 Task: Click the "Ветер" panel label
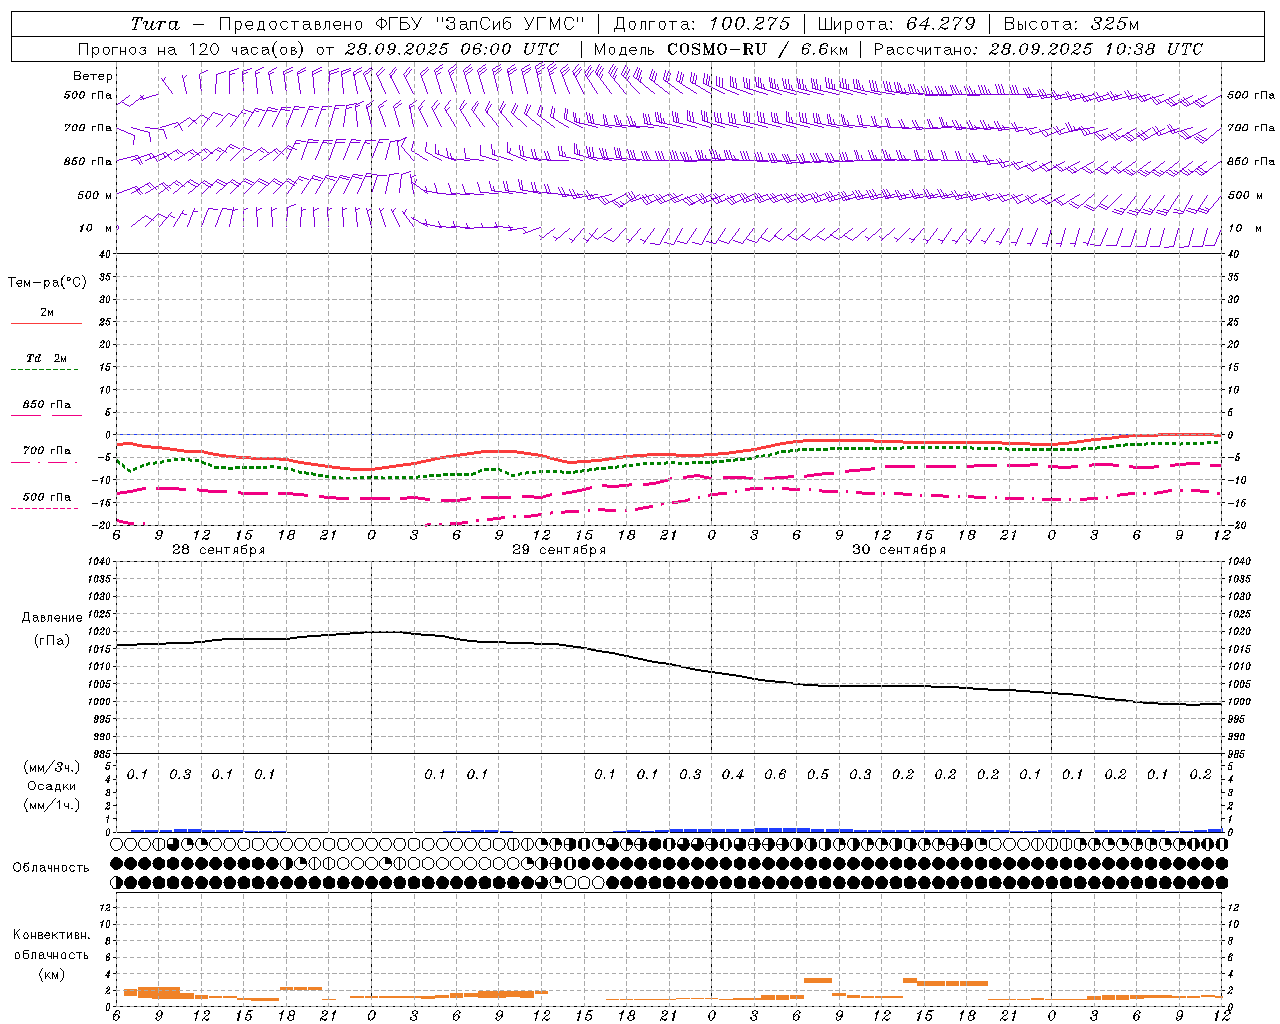(x=93, y=76)
